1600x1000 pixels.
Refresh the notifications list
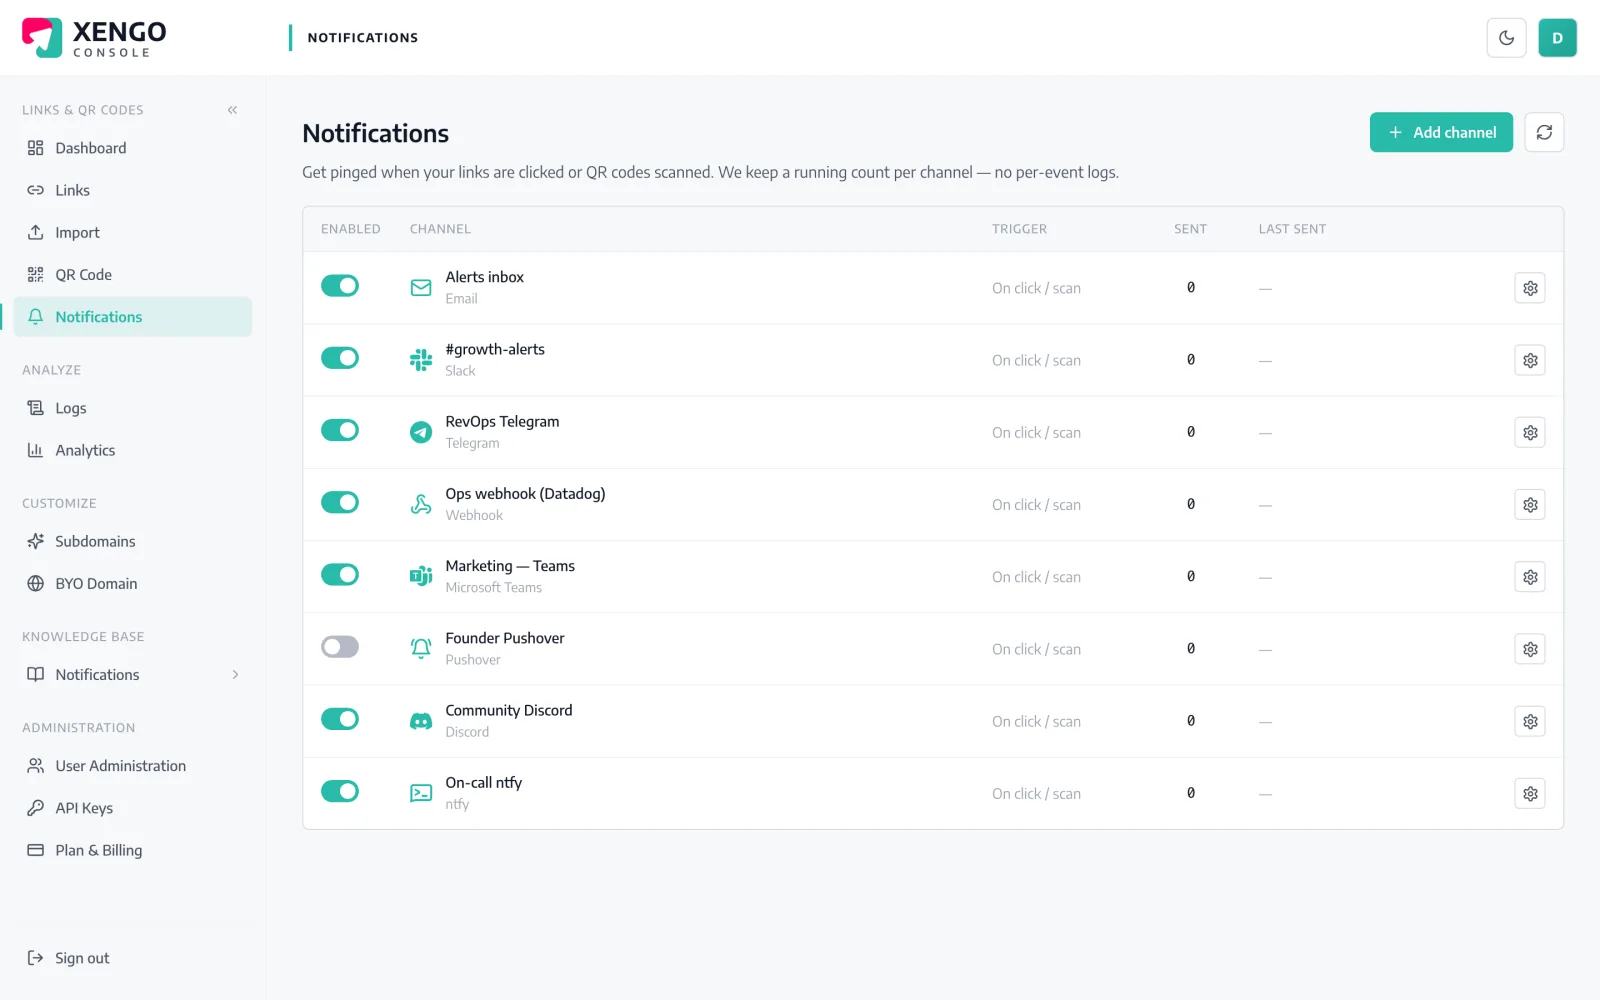click(1544, 132)
